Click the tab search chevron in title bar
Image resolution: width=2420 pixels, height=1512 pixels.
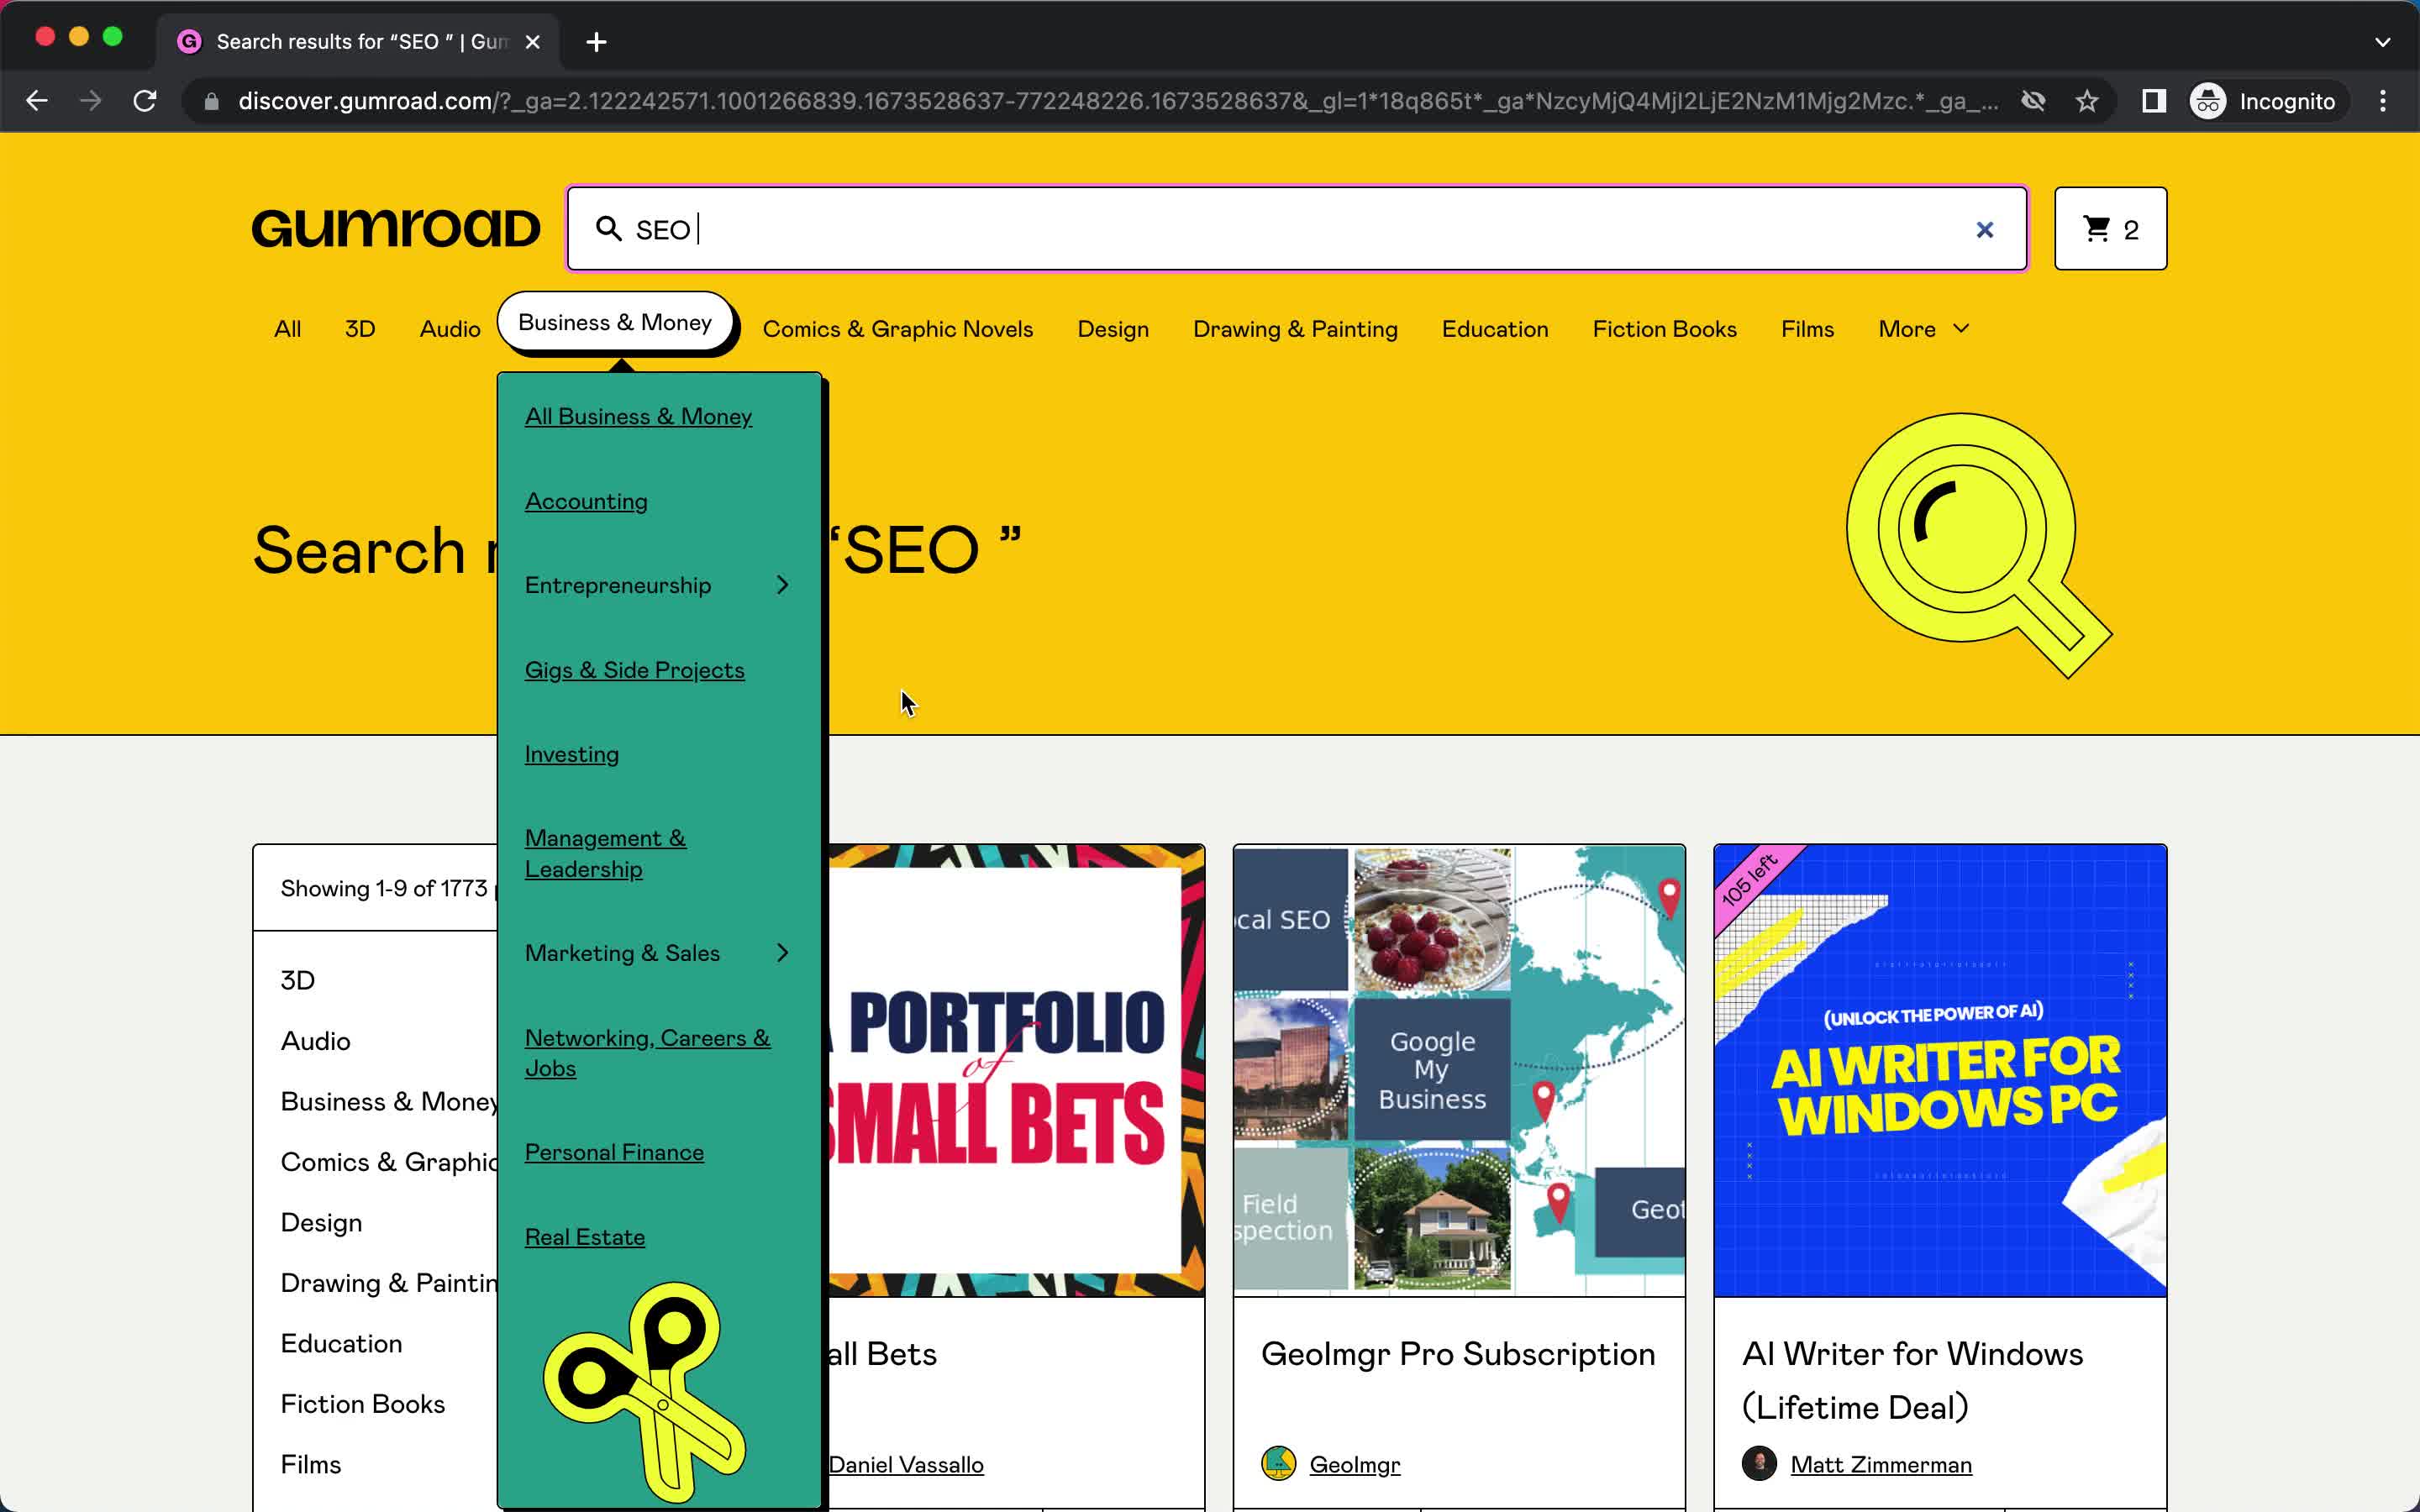(2383, 42)
